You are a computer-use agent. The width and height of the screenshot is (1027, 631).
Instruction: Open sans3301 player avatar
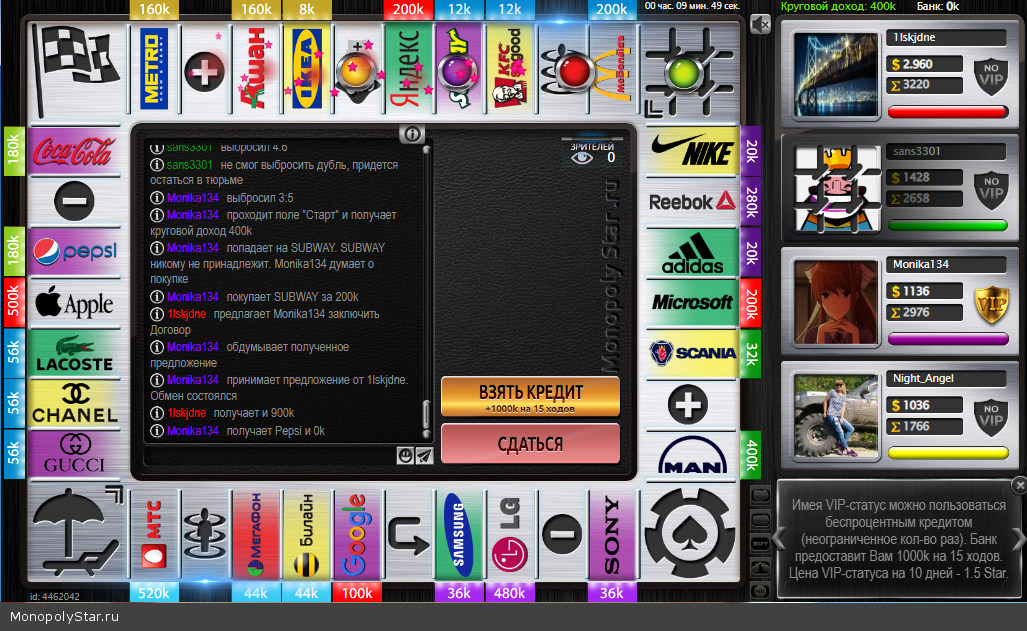(x=835, y=189)
